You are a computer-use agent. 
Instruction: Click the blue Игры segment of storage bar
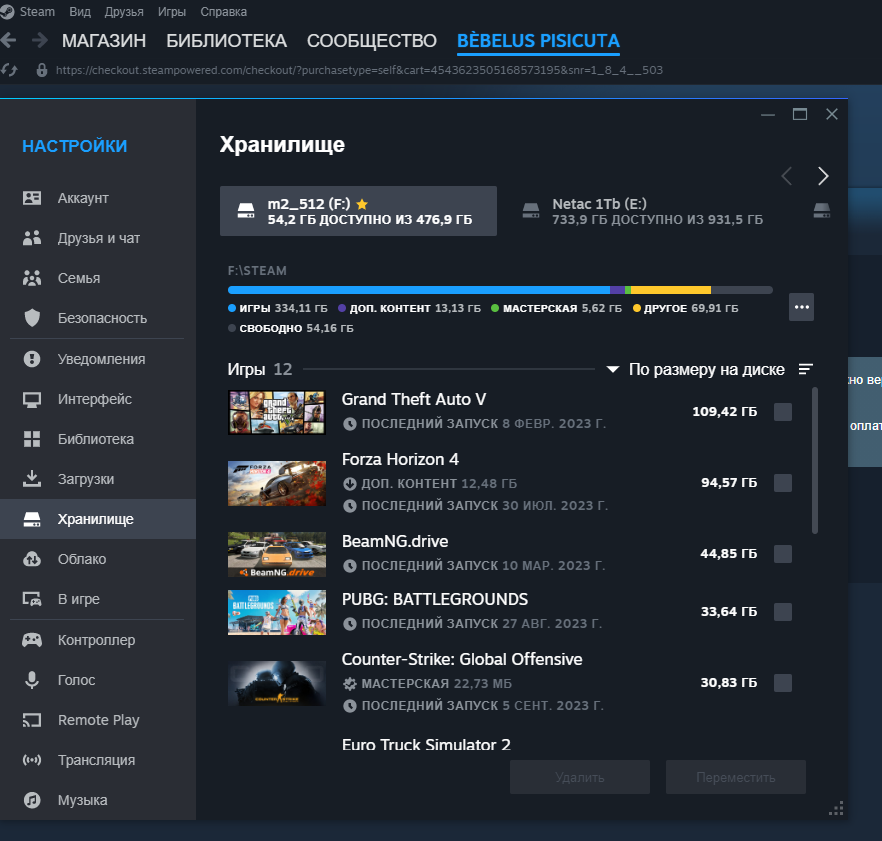418,290
